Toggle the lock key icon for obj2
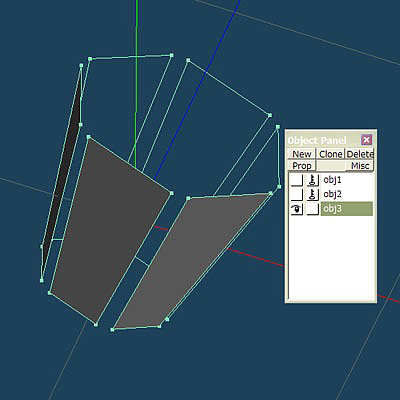400x400 pixels. point(312,194)
